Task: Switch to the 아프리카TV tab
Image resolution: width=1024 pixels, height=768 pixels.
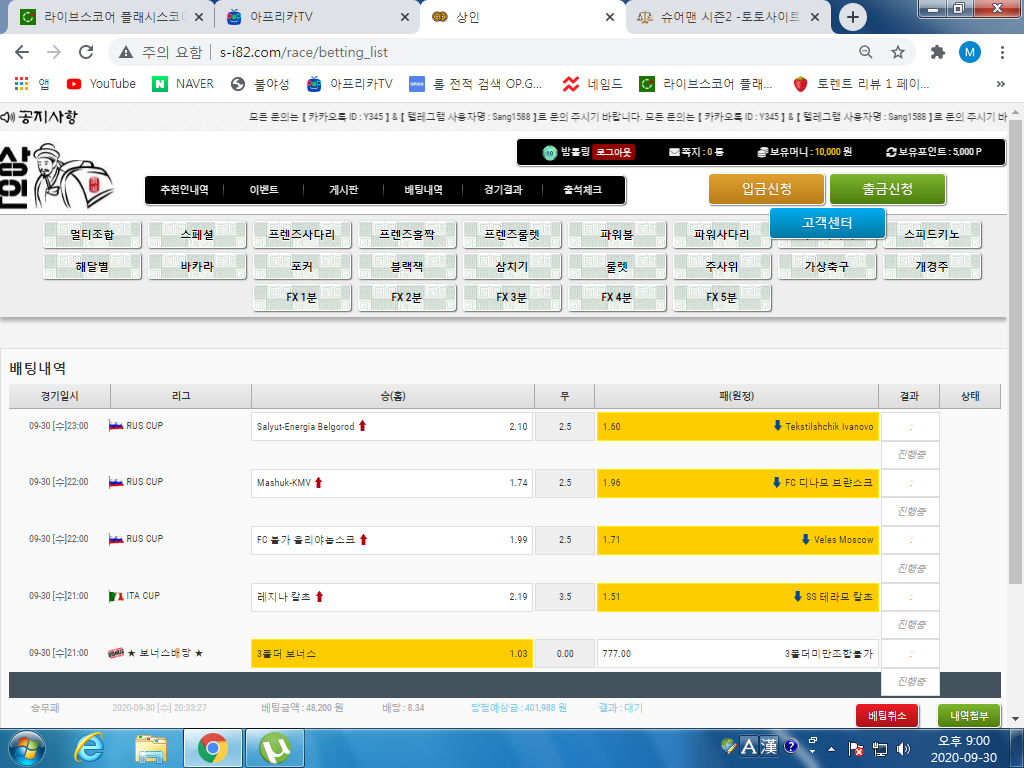Action: pos(310,17)
